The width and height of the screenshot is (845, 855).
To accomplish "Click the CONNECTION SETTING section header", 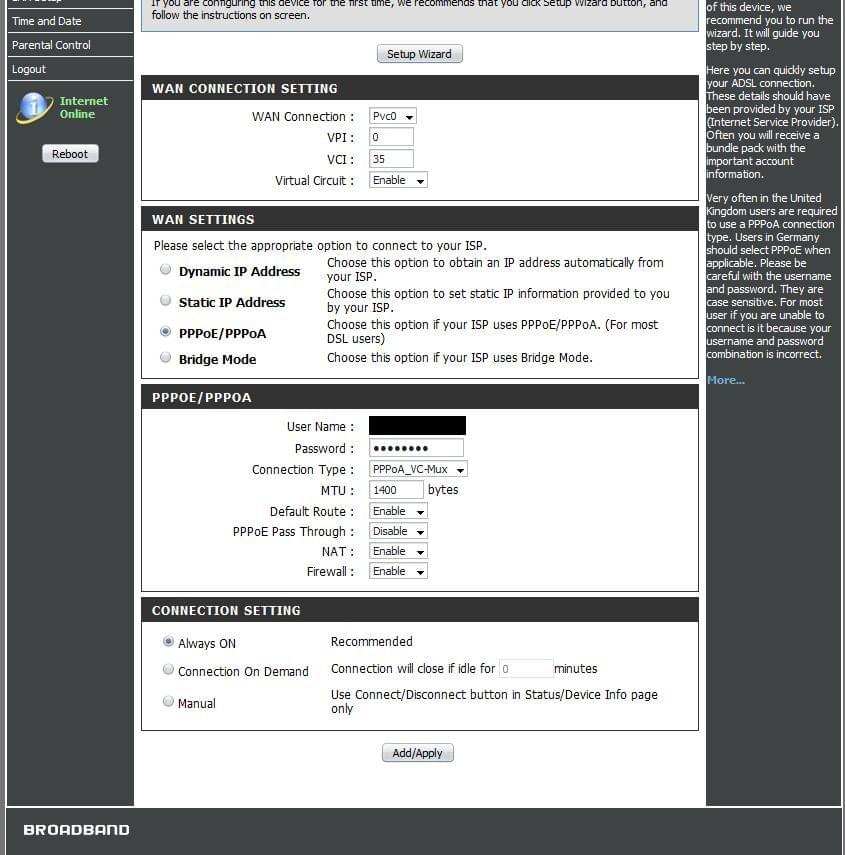I will click(420, 610).
